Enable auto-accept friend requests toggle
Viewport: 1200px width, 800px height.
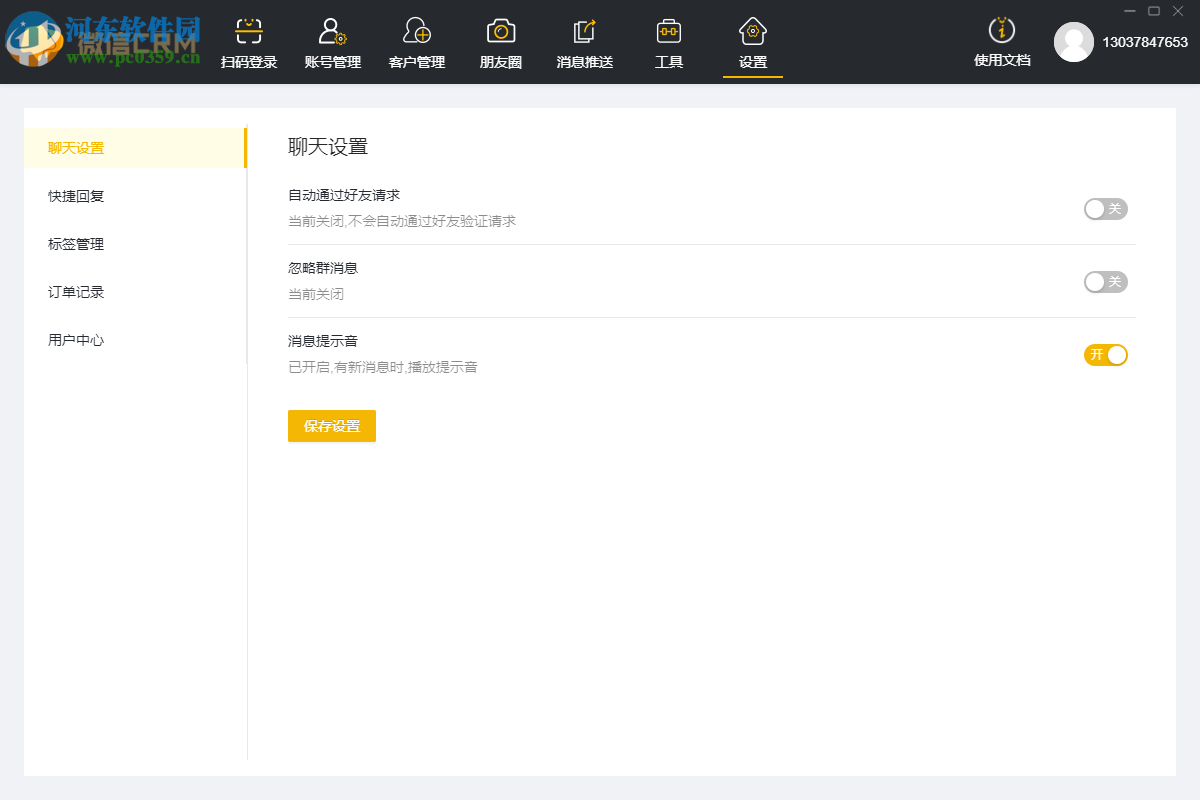coord(1105,209)
